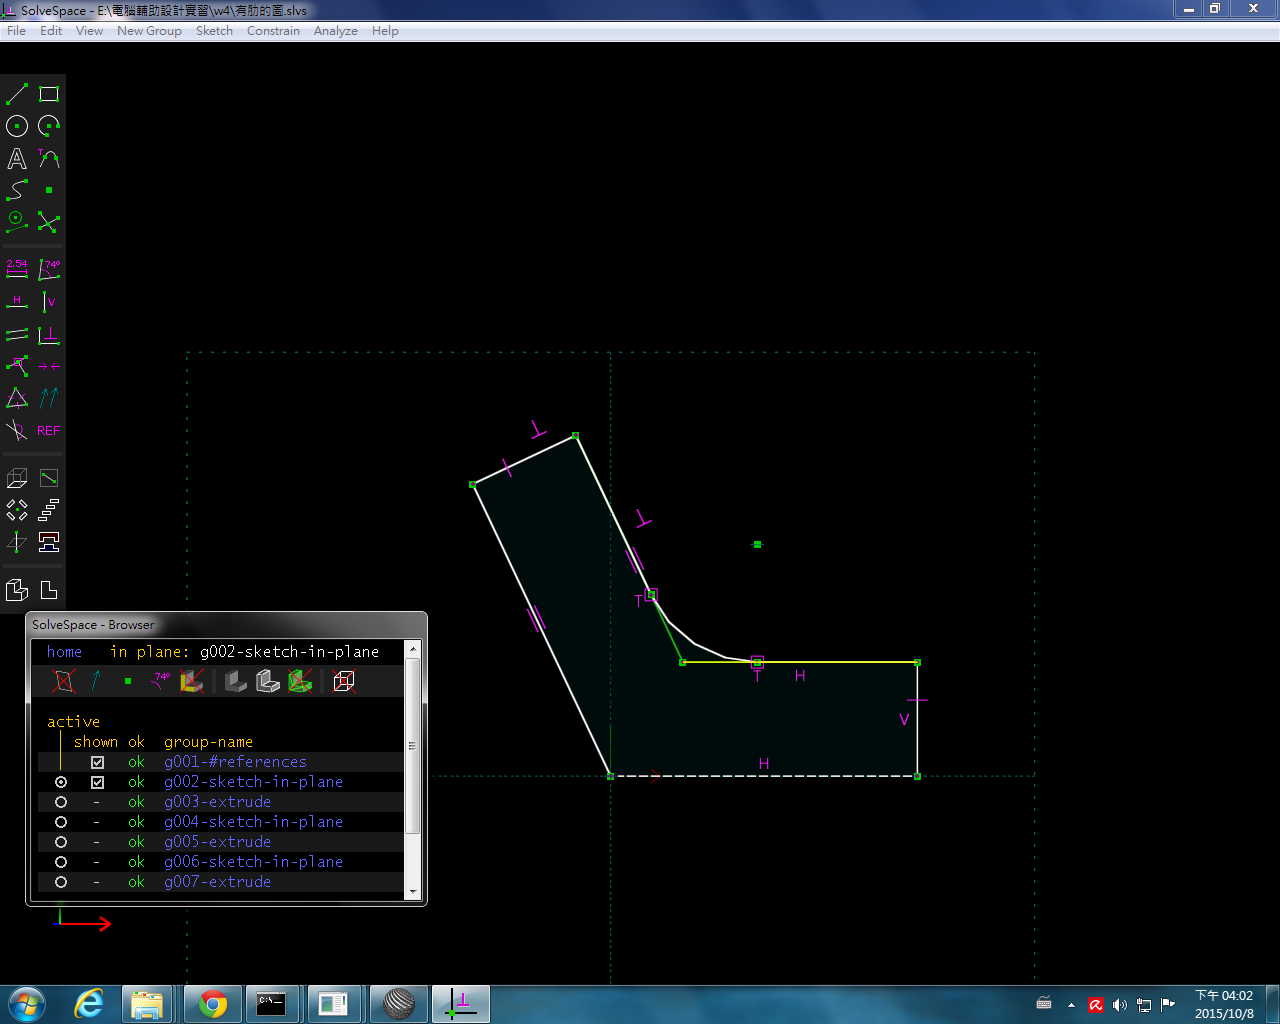Open g003-extrude group link
The image size is (1280, 1024).
(x=217, y=802)
